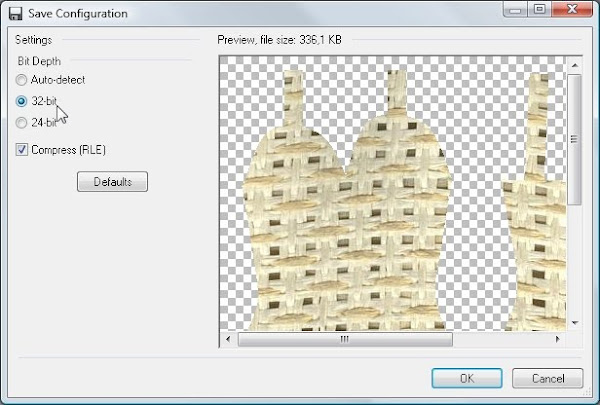Click the horizontal scrollbar thumb in preview
600x405 pixels.
coord(345,339)
